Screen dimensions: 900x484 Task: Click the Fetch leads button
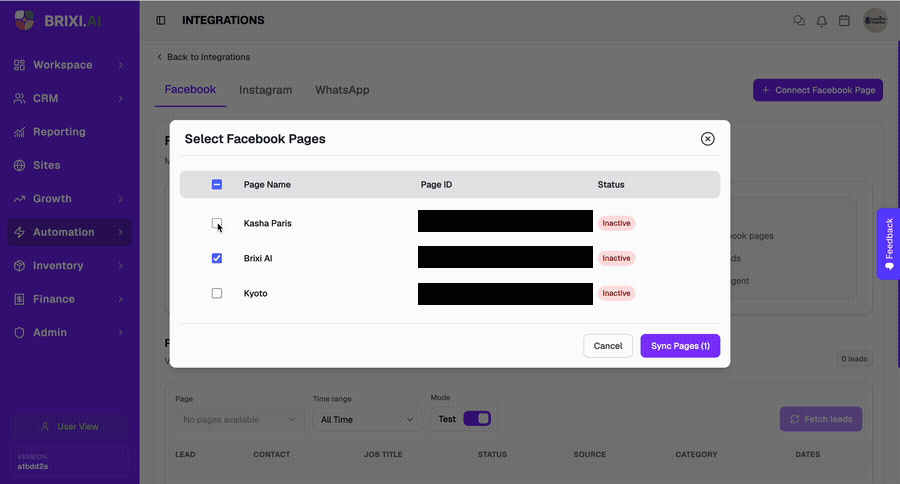coord(821,419)
